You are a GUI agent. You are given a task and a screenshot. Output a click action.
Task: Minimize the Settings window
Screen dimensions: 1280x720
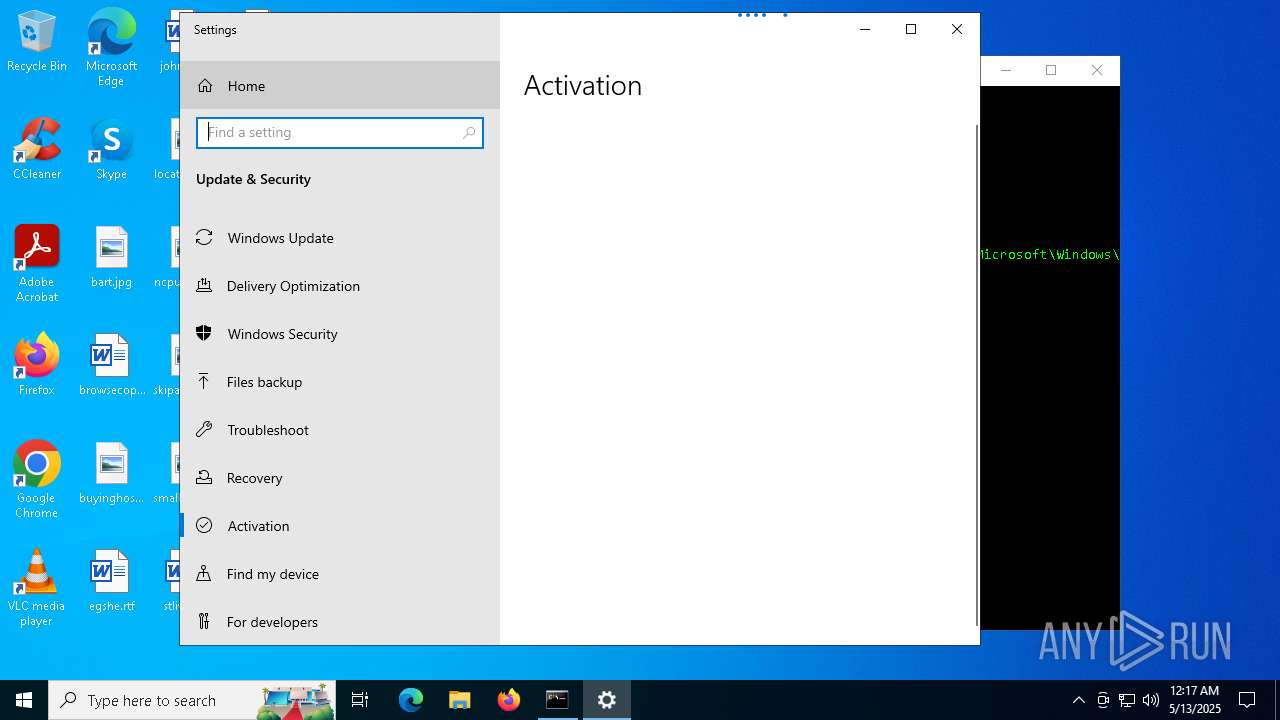click(x=865, y=30)
